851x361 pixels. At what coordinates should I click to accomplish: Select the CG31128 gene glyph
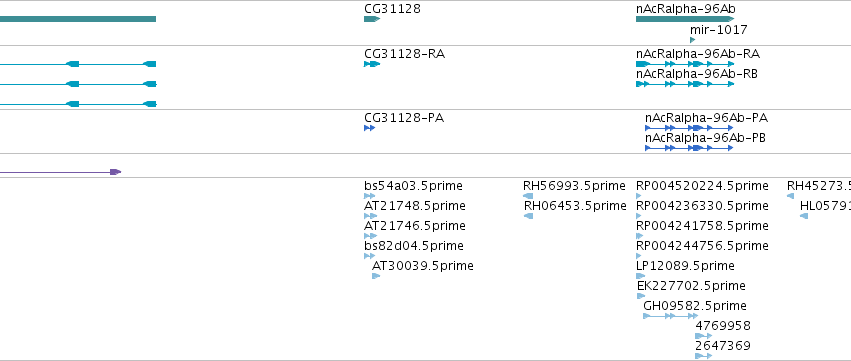click(x=372, y=19)
